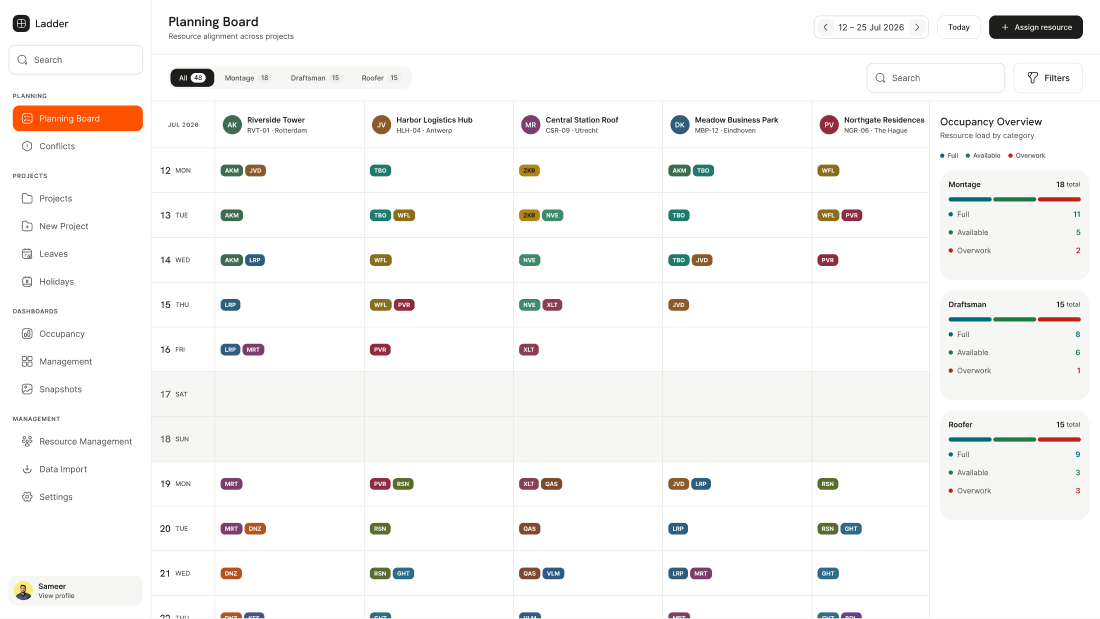
Task: Open the Holidays icon
Action: (27, 281)
